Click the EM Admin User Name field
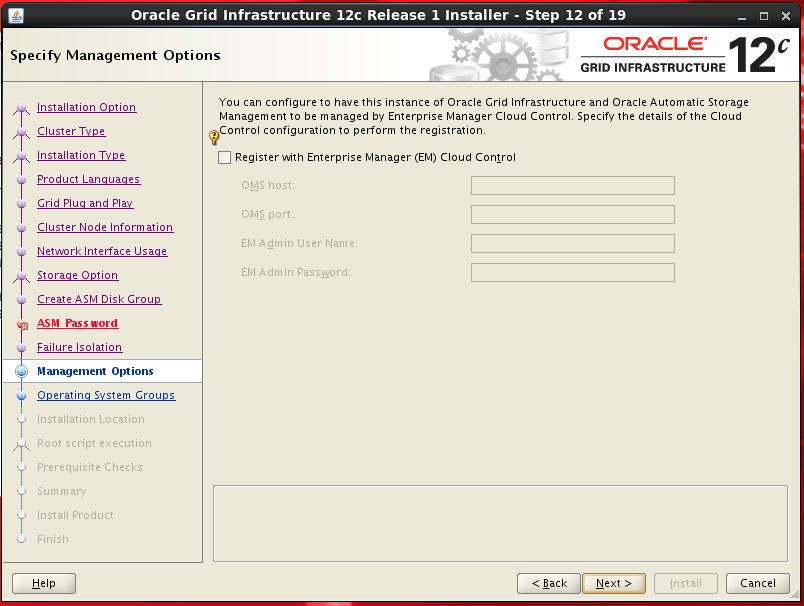This screenshot has width=804, height=606. point(573,244)
